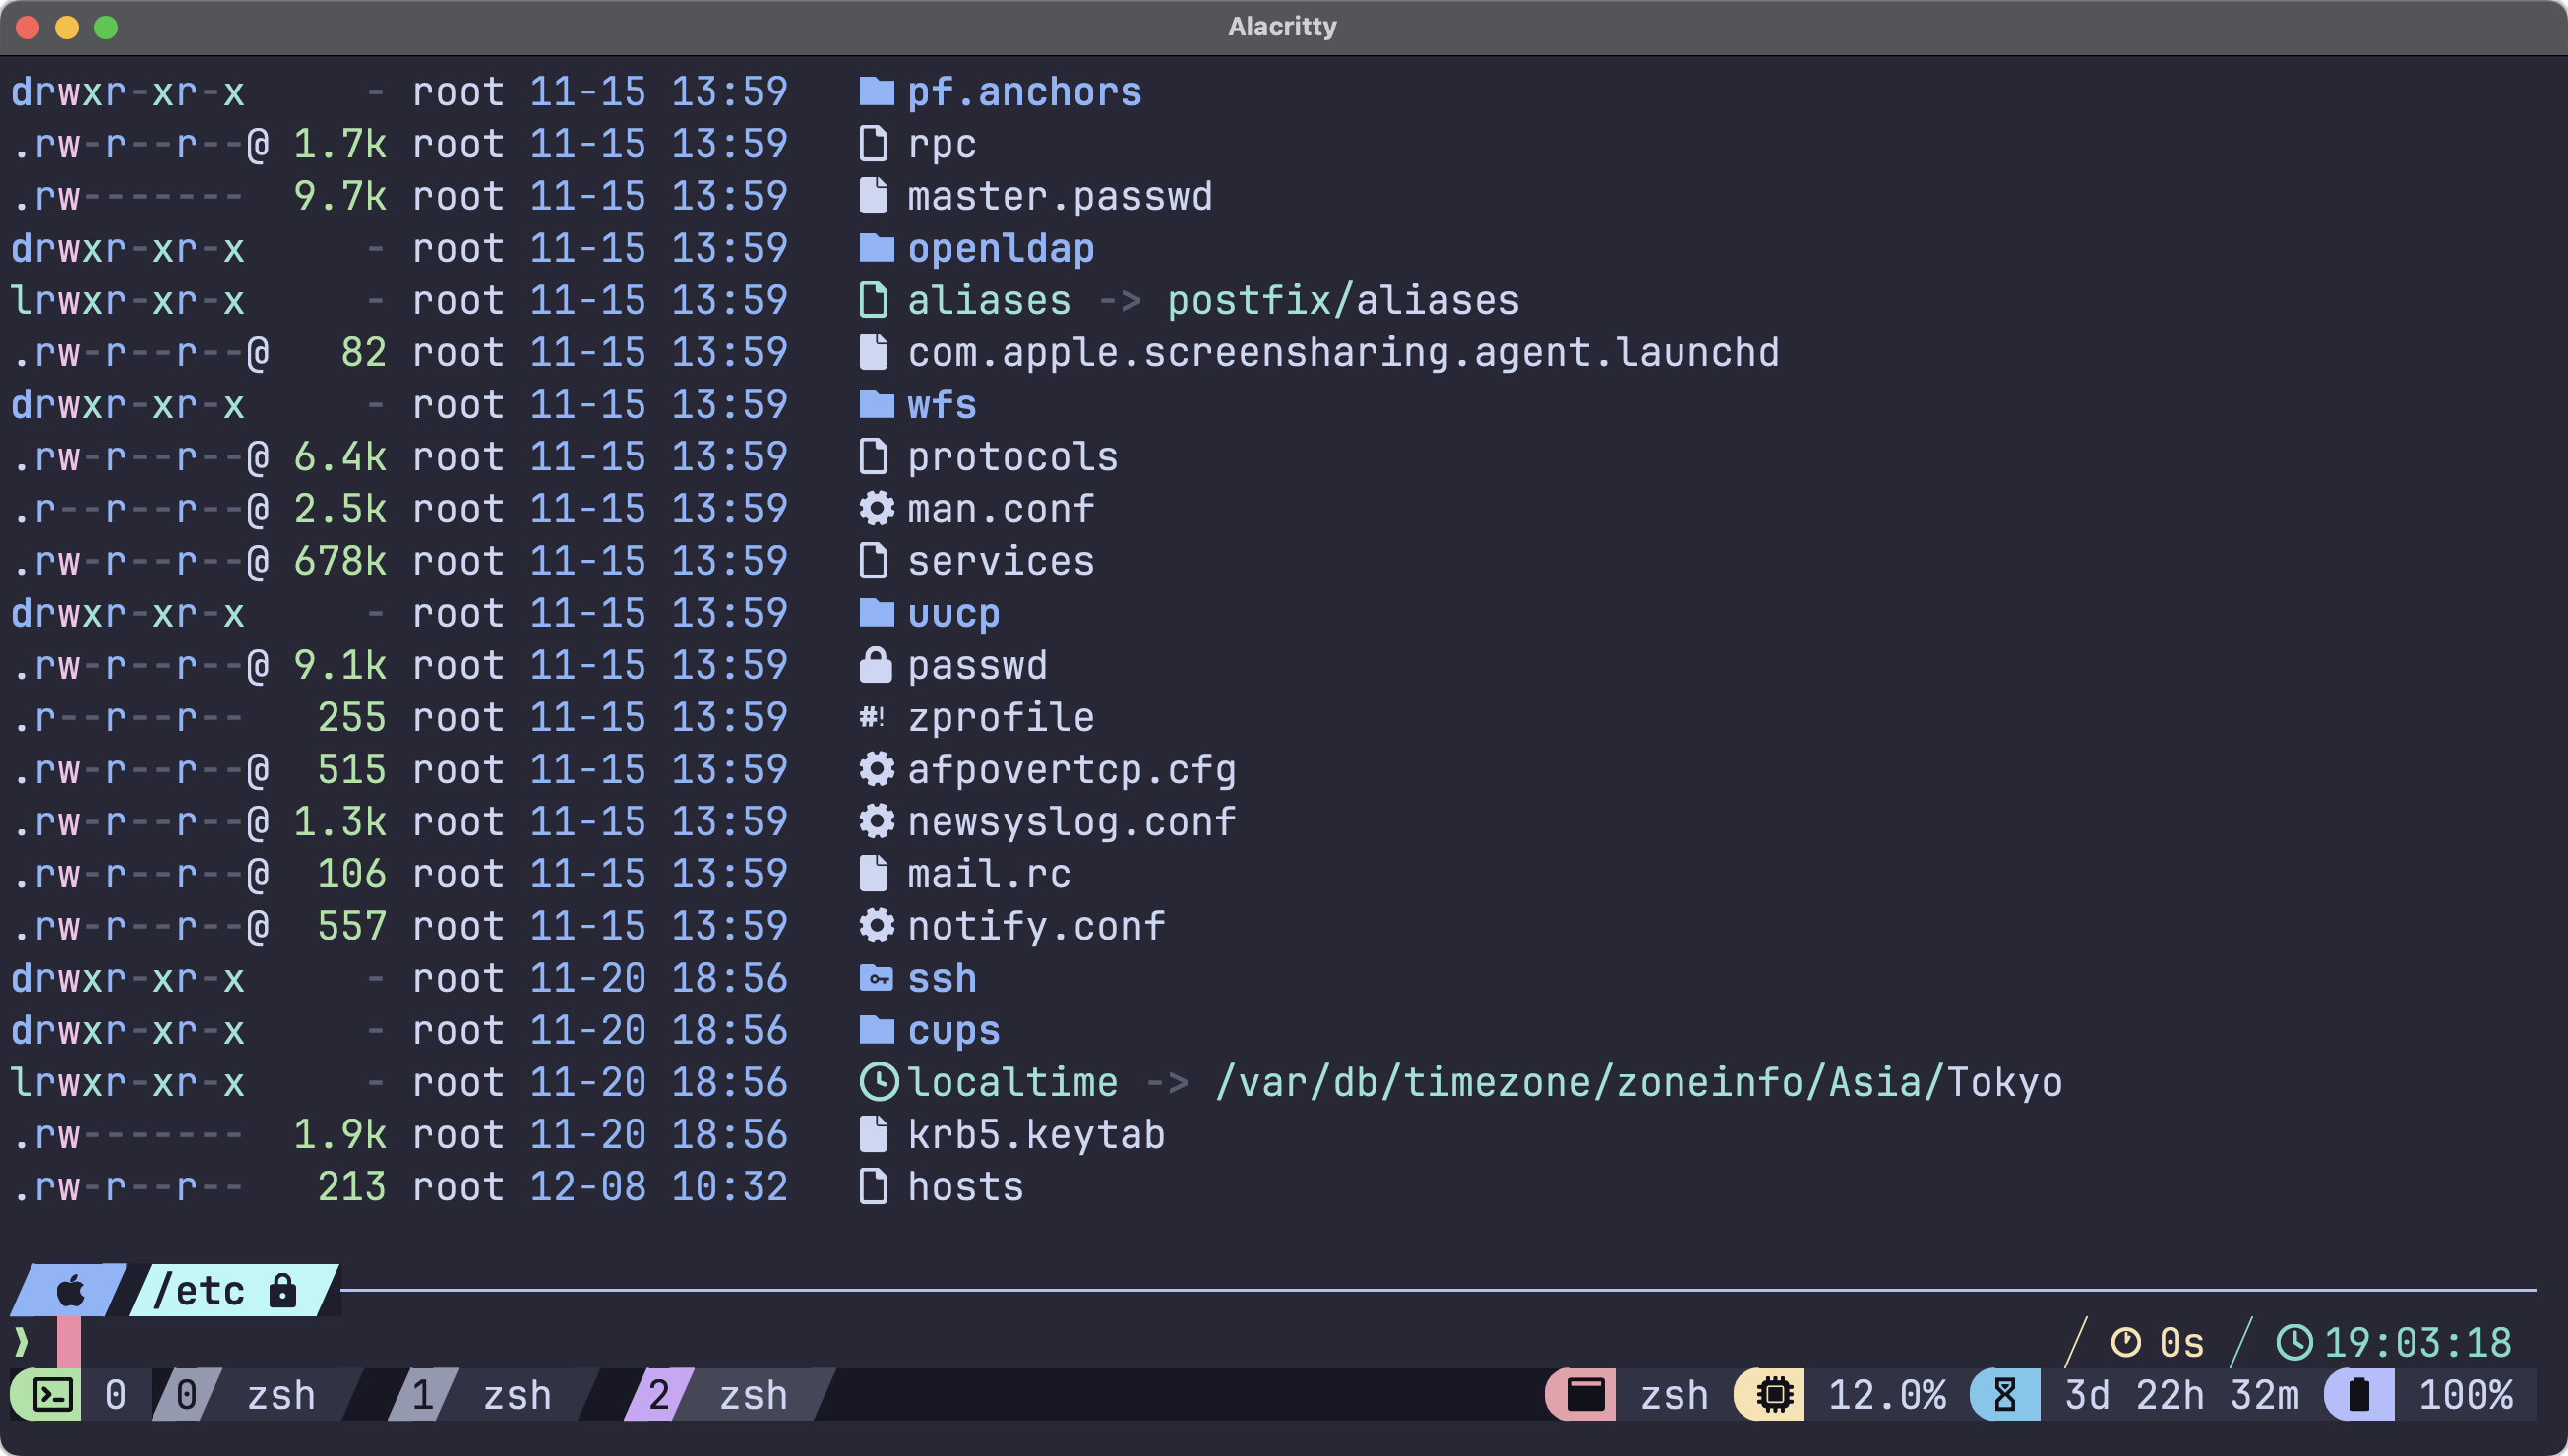Click the localtime symlink name
Viewport: 2568px width, 1456px height.
point(1012,1082)
